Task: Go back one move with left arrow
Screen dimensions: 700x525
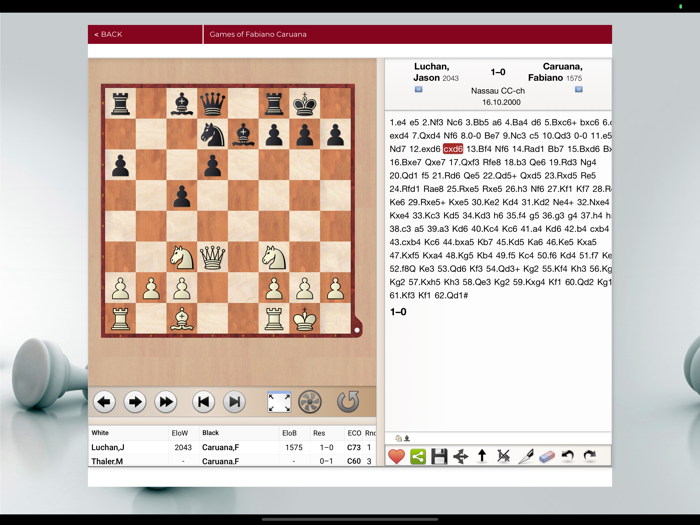Action: [x=104, y=402]
